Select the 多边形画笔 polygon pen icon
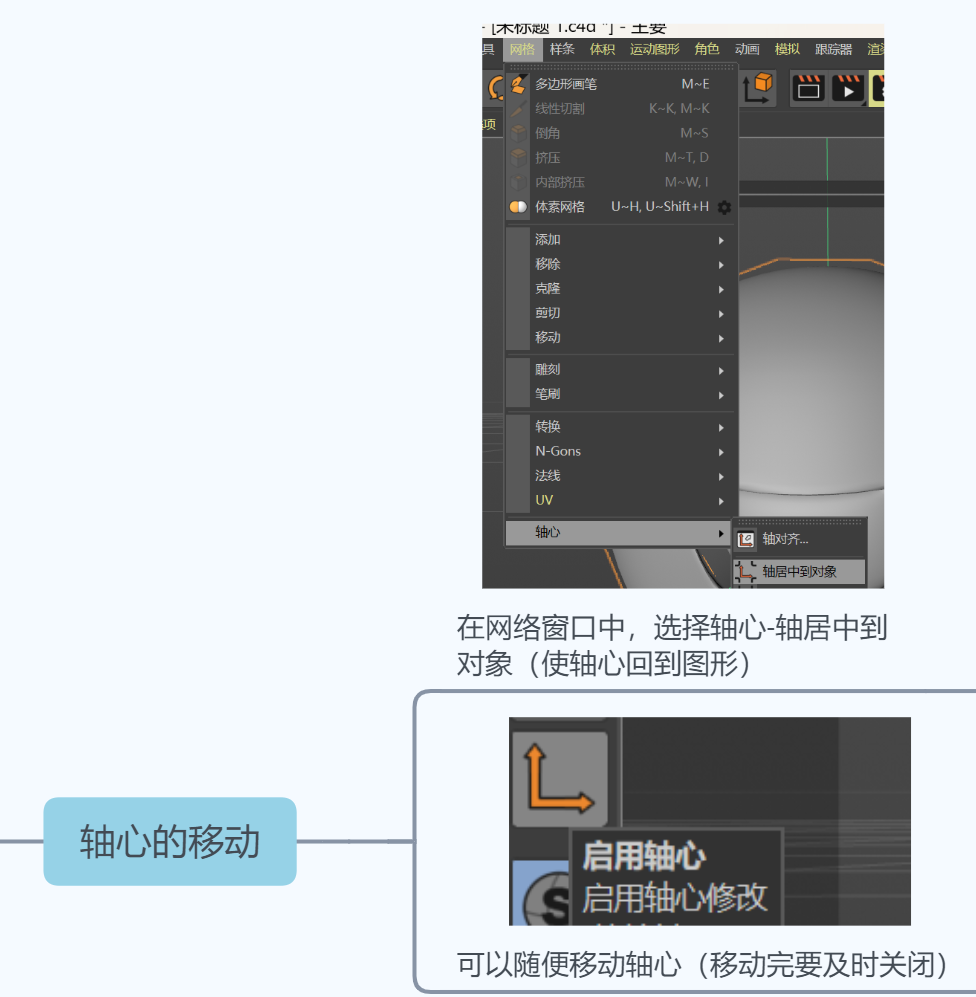The width and height of the screenshot is (976, 997). pyautogui.click(x=518, y=84)
